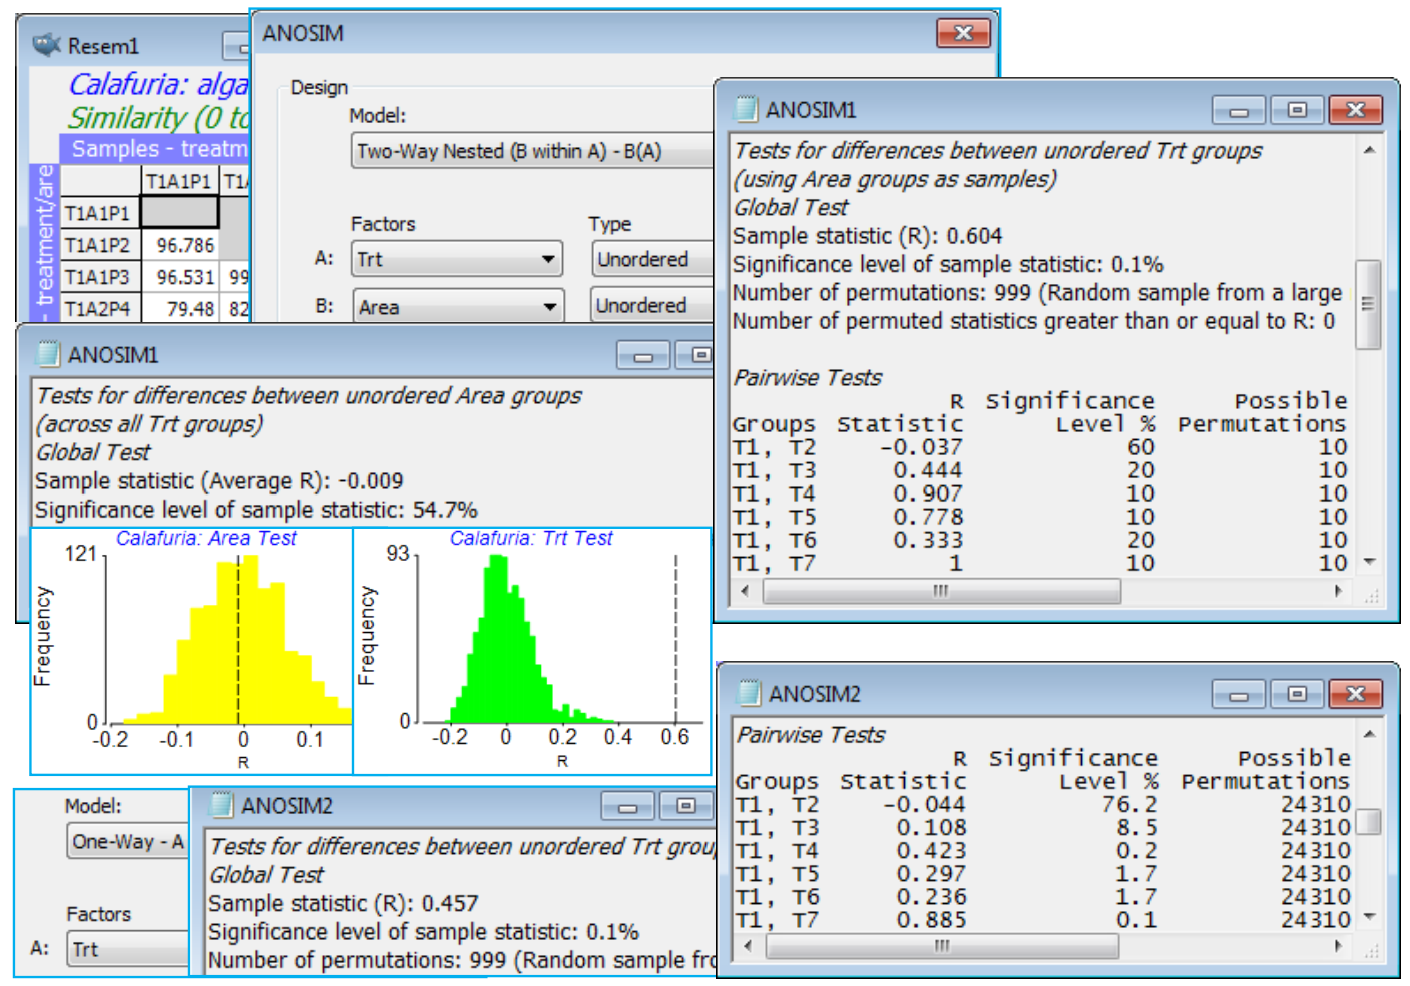This screenshot has height=986, width=1410.
Task: Click notepad icon of ANOSIM1 Area groups window
Action: 48,354
